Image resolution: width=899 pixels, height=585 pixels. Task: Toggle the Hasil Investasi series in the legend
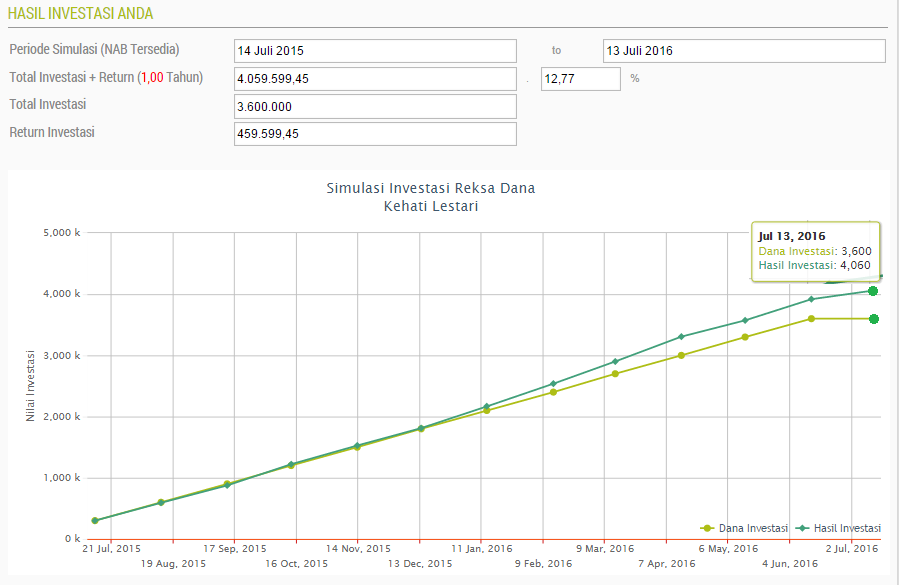point(838,528)
